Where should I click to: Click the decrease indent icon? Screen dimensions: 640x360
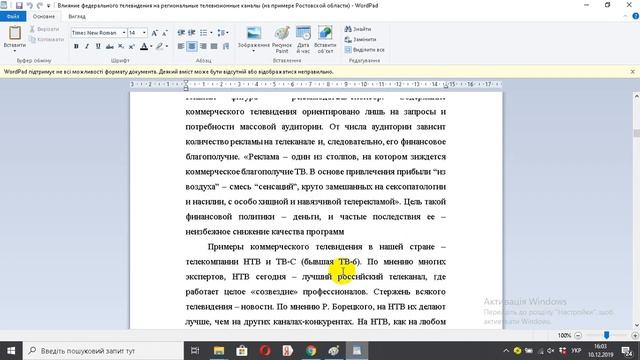tap(181, 33)
